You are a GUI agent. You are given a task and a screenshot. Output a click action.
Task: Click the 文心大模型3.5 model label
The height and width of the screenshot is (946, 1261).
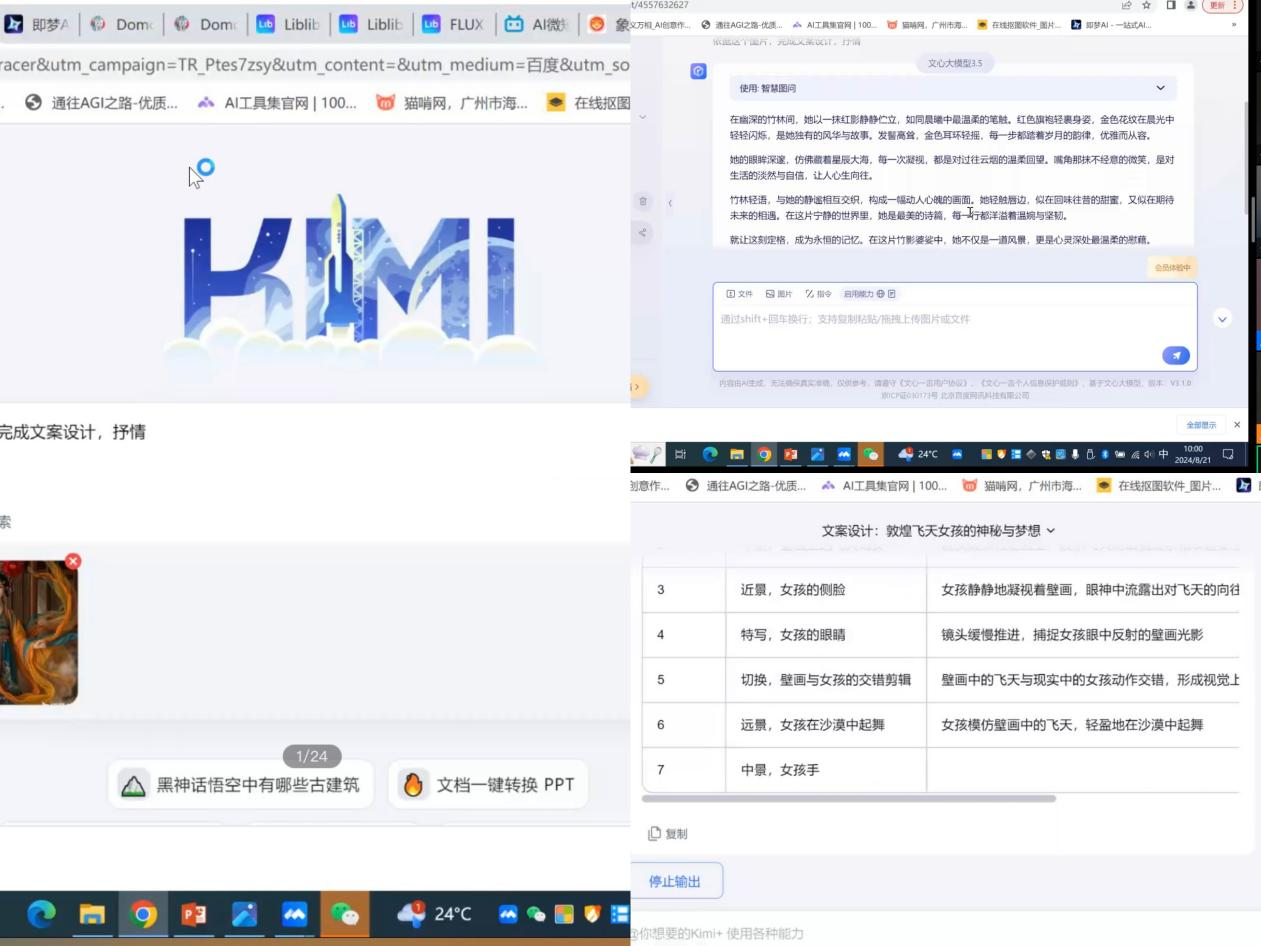coord(955,63)
